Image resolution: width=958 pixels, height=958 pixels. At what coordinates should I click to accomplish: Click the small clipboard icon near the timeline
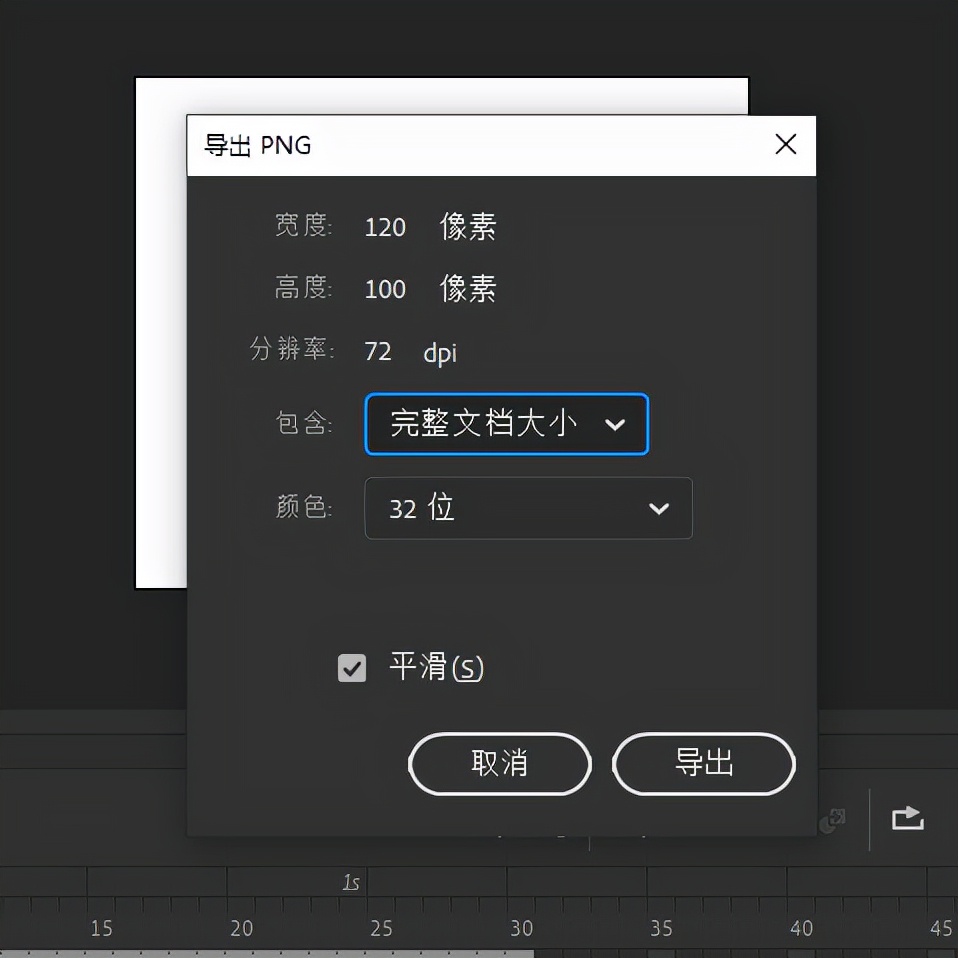point(830,819)
